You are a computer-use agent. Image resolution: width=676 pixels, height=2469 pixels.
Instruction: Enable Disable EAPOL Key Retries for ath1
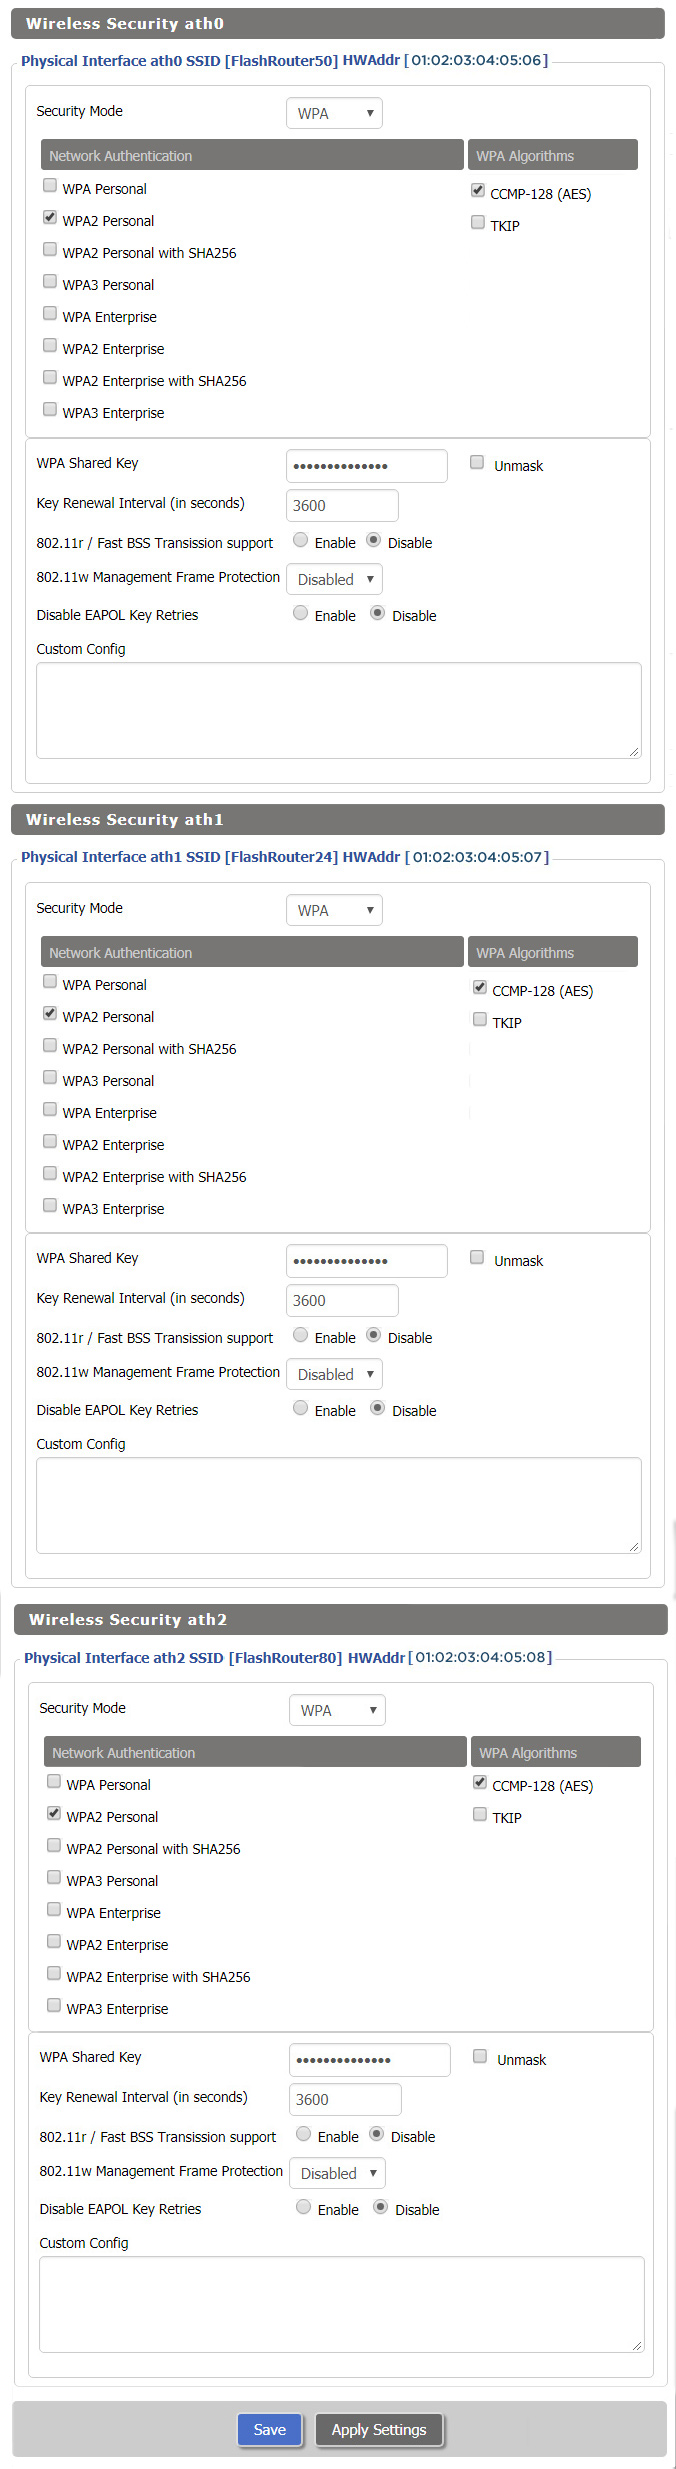[300, 1408]
